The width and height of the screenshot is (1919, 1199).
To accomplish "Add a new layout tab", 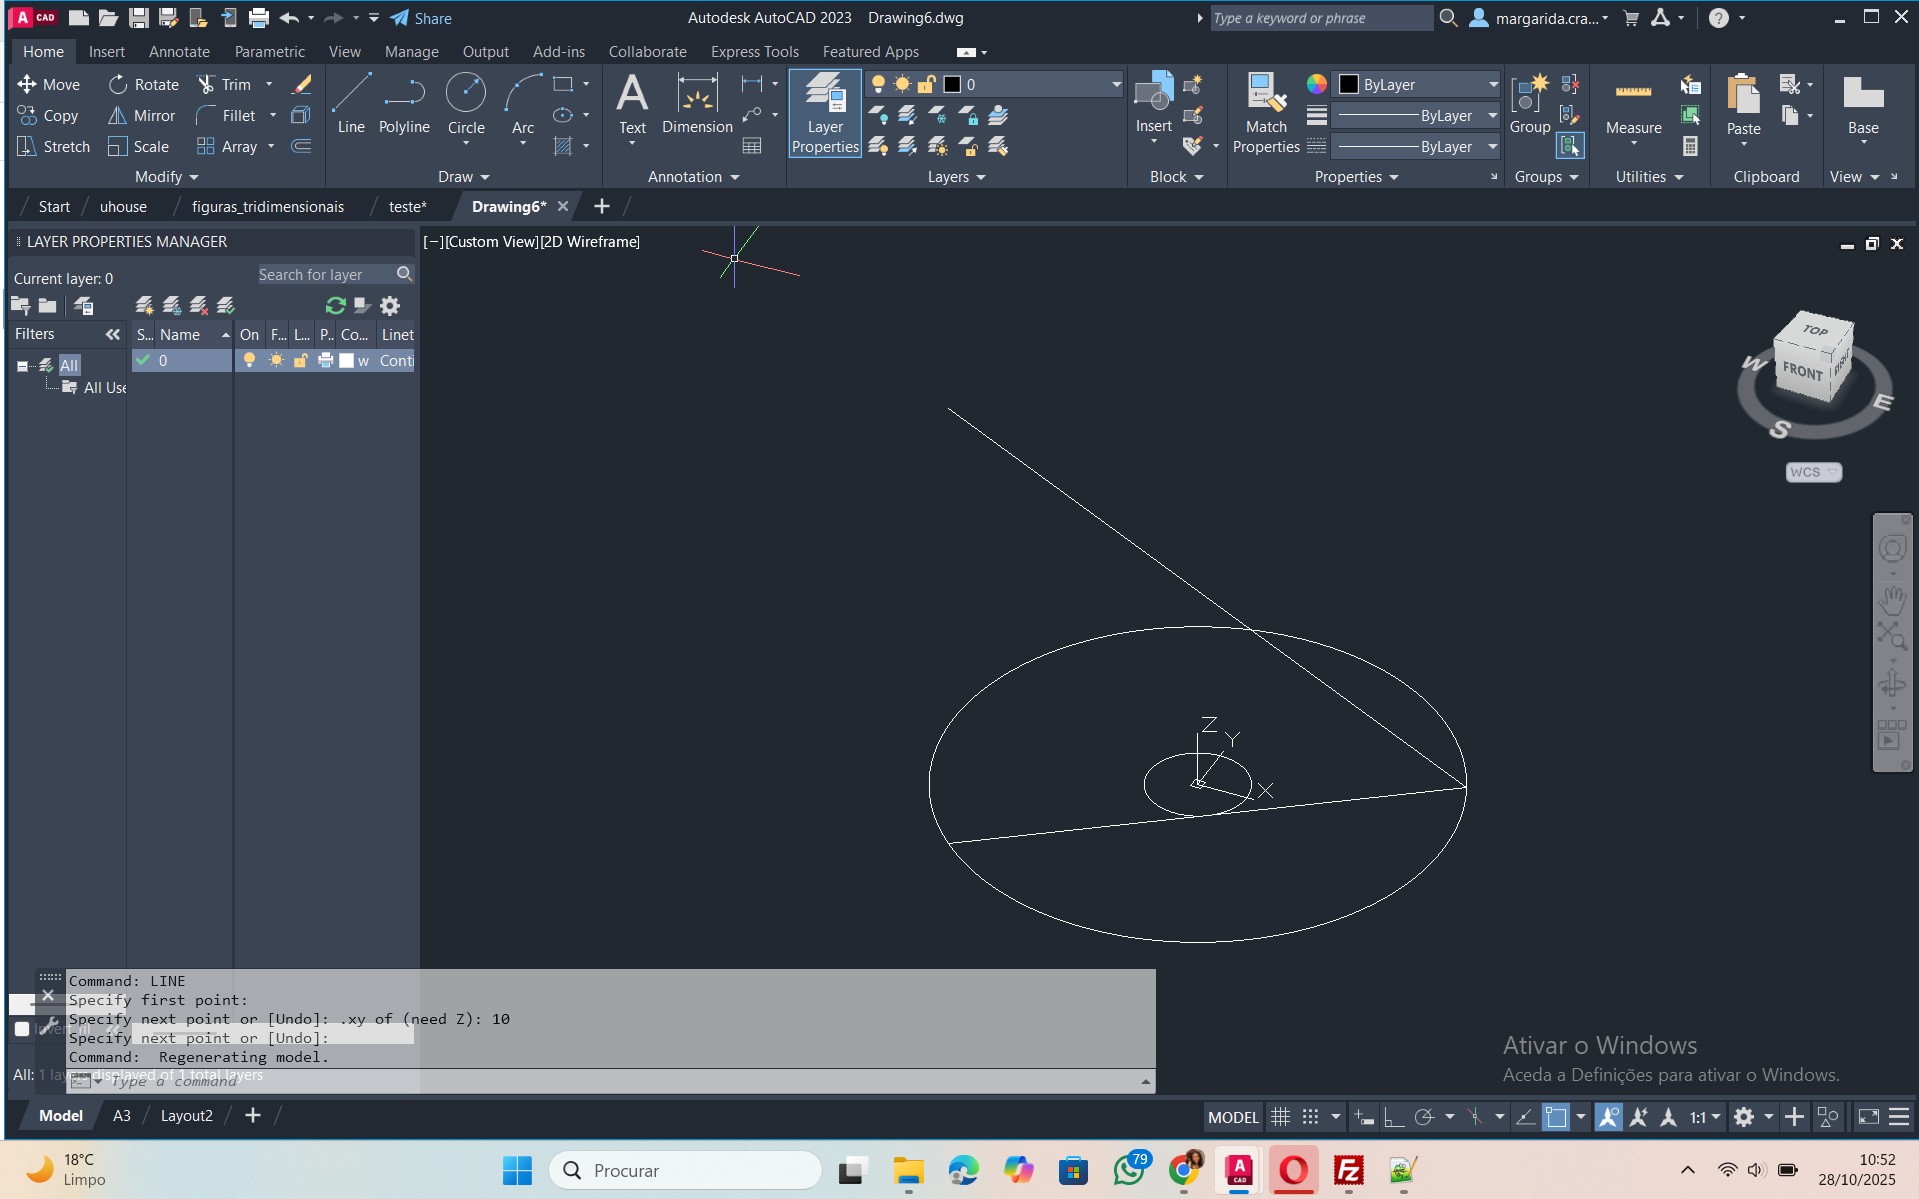I will (x=253, y=1115).
